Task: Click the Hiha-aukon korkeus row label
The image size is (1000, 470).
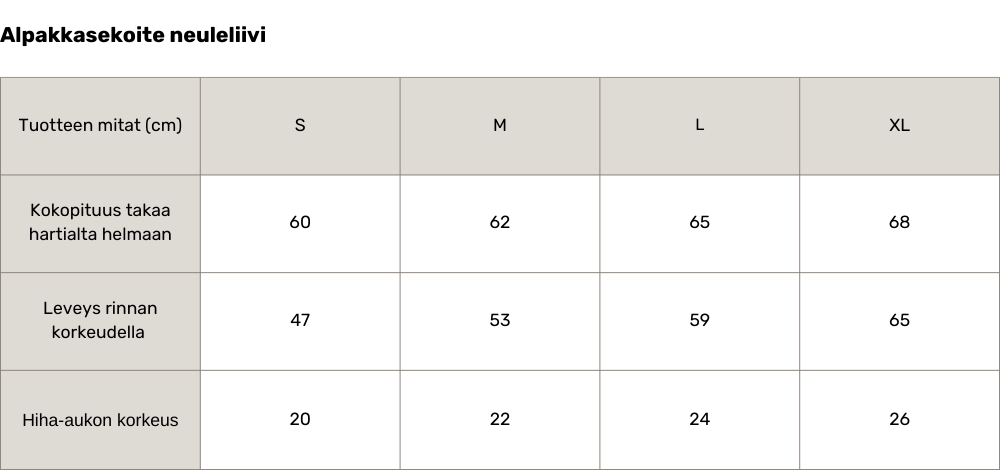Action: (x=100, y=420)
